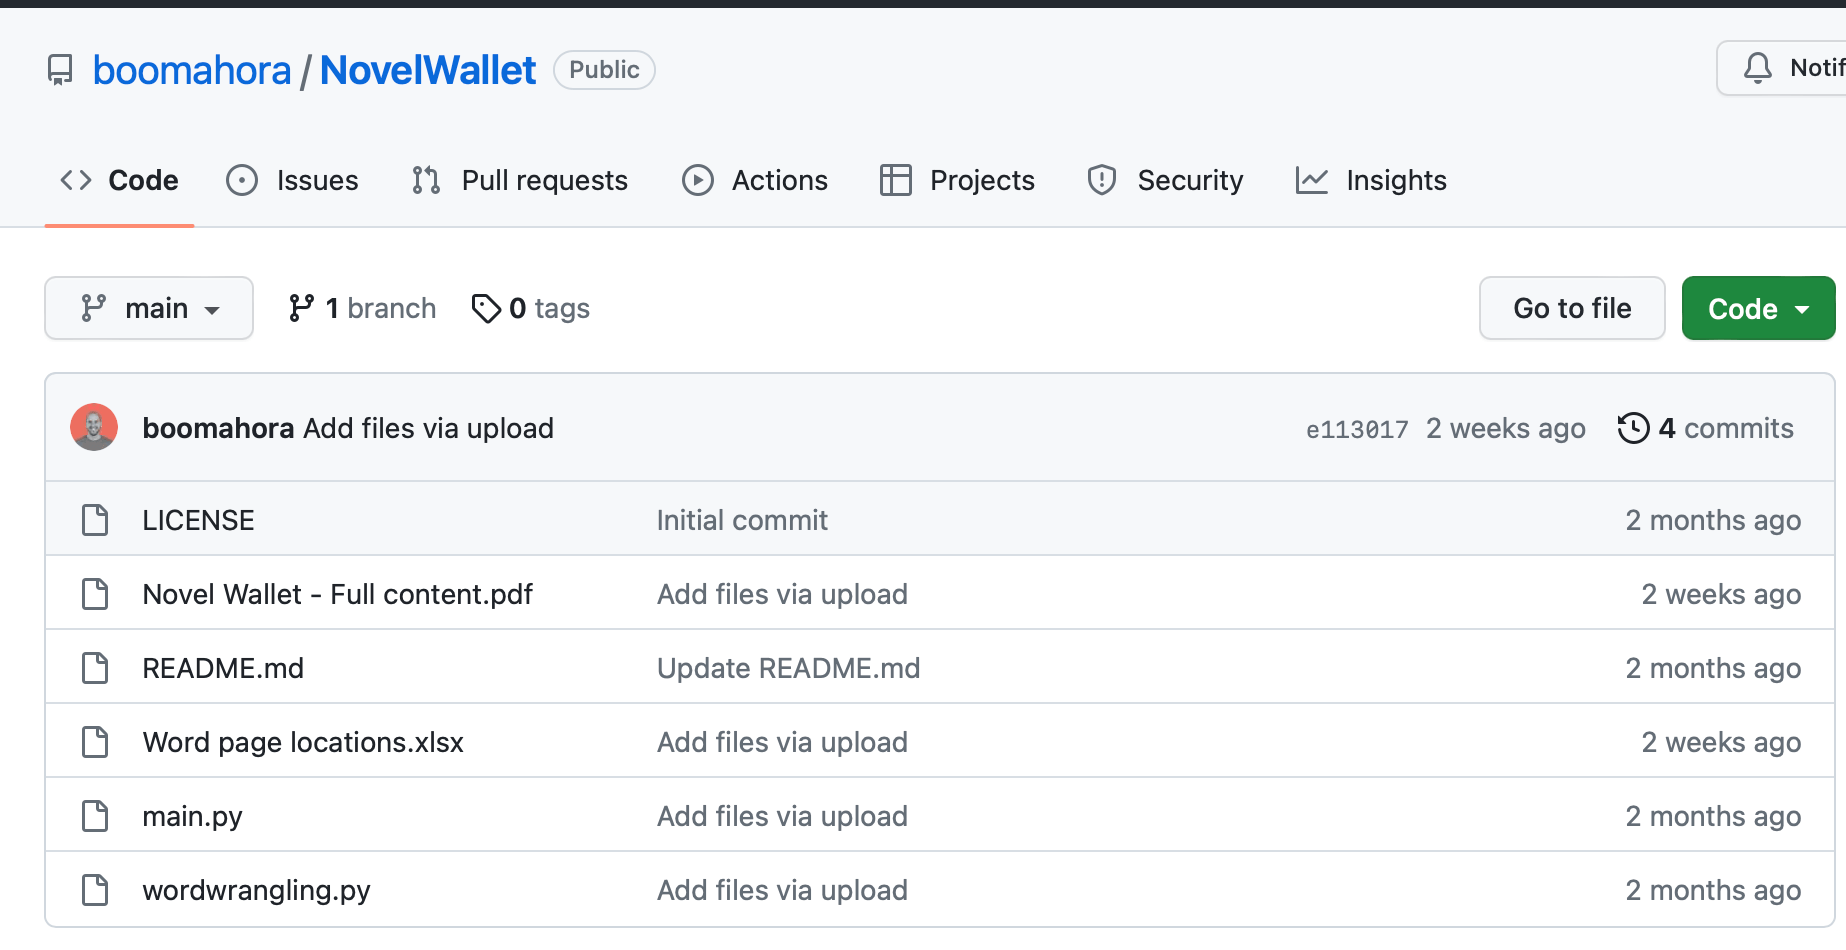Open the Insights tab

(1371, 180)
